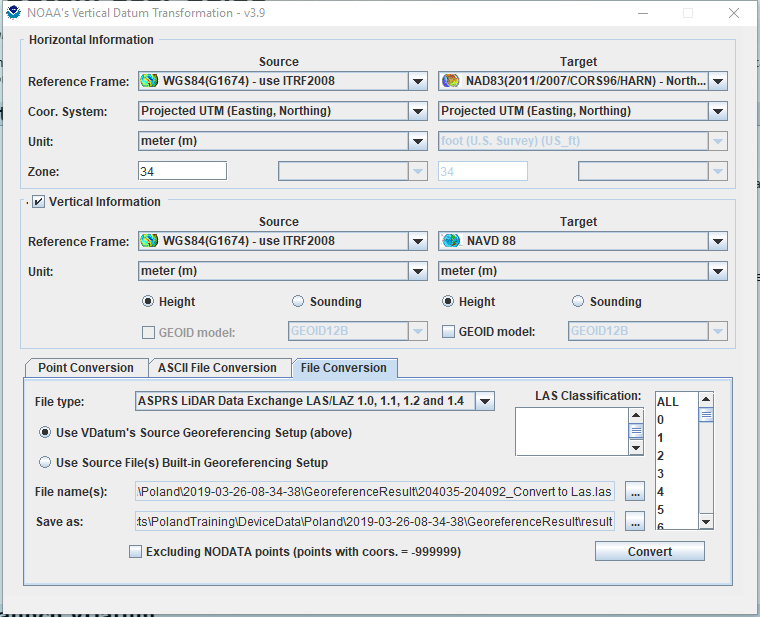Select target Sounding radio button

pos(578,301)
